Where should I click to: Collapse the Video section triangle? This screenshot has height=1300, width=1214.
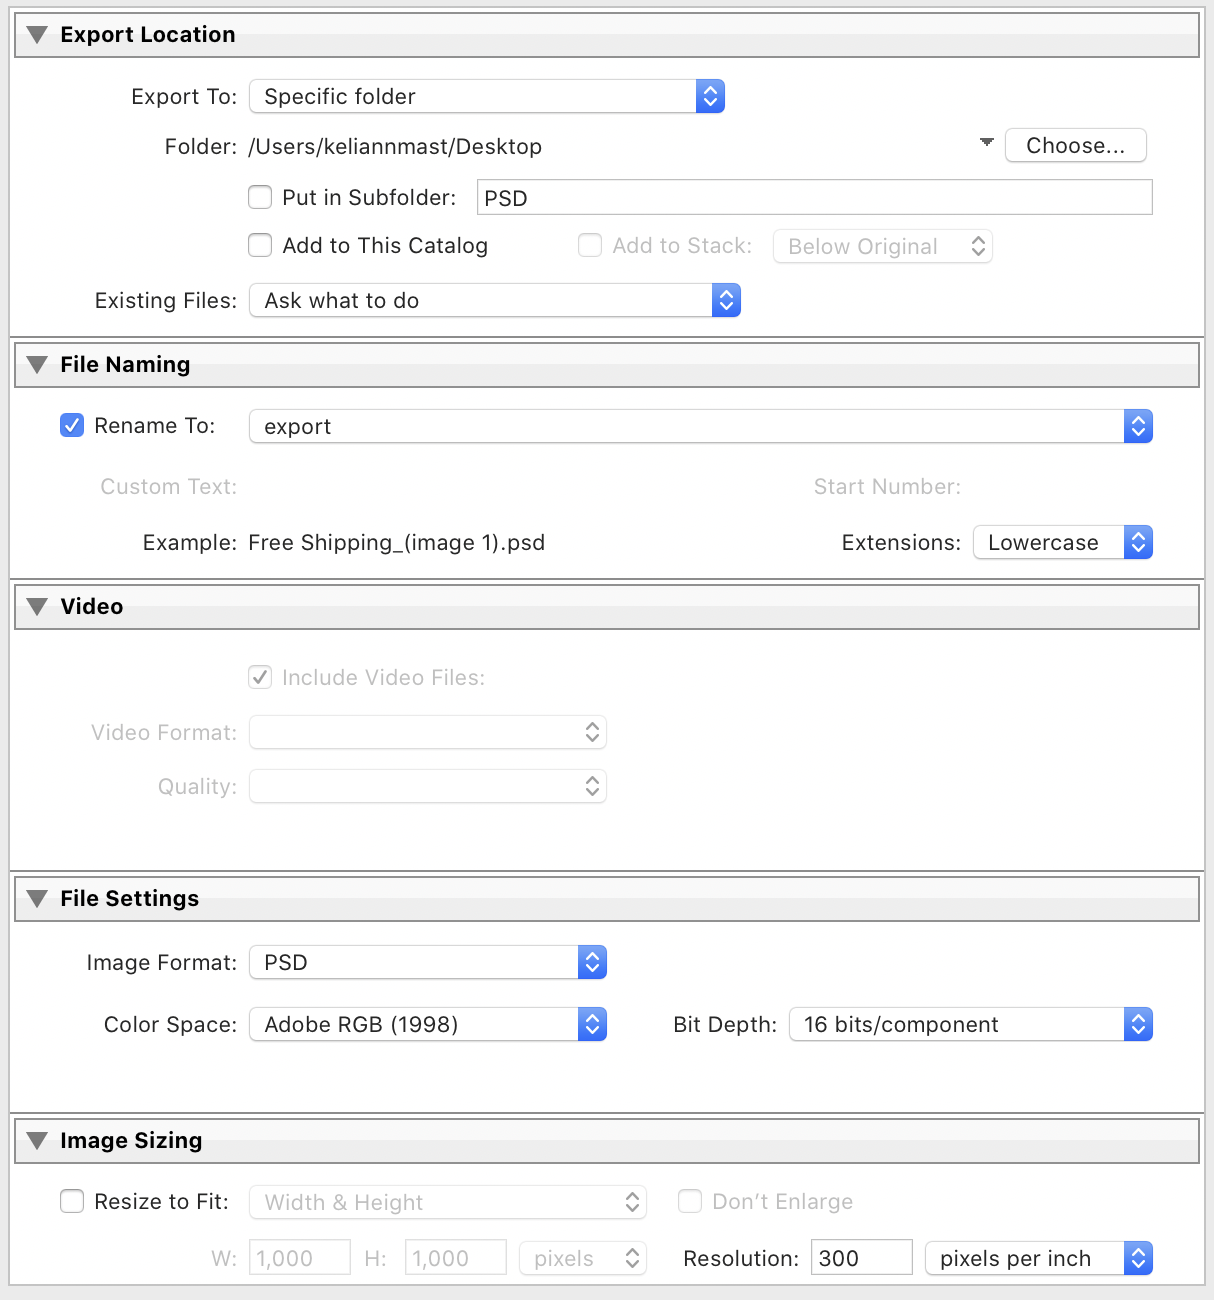38,607
